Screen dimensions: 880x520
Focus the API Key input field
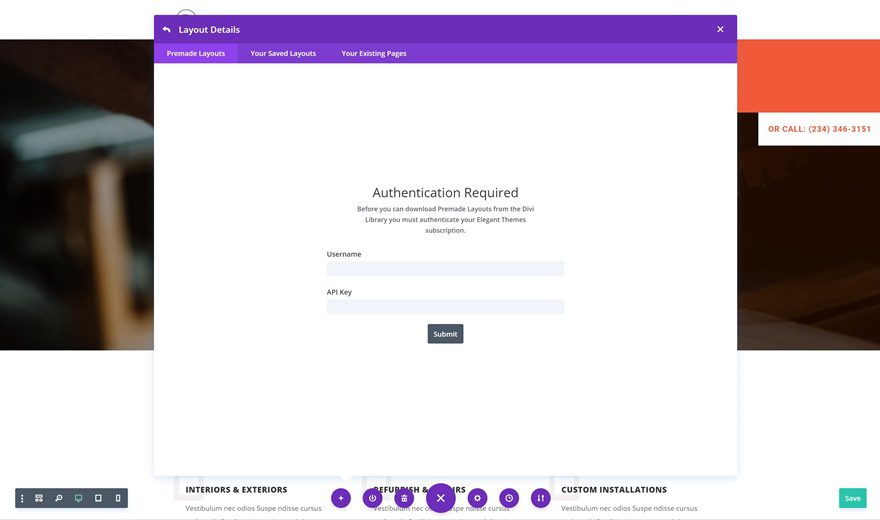point(445,306)
